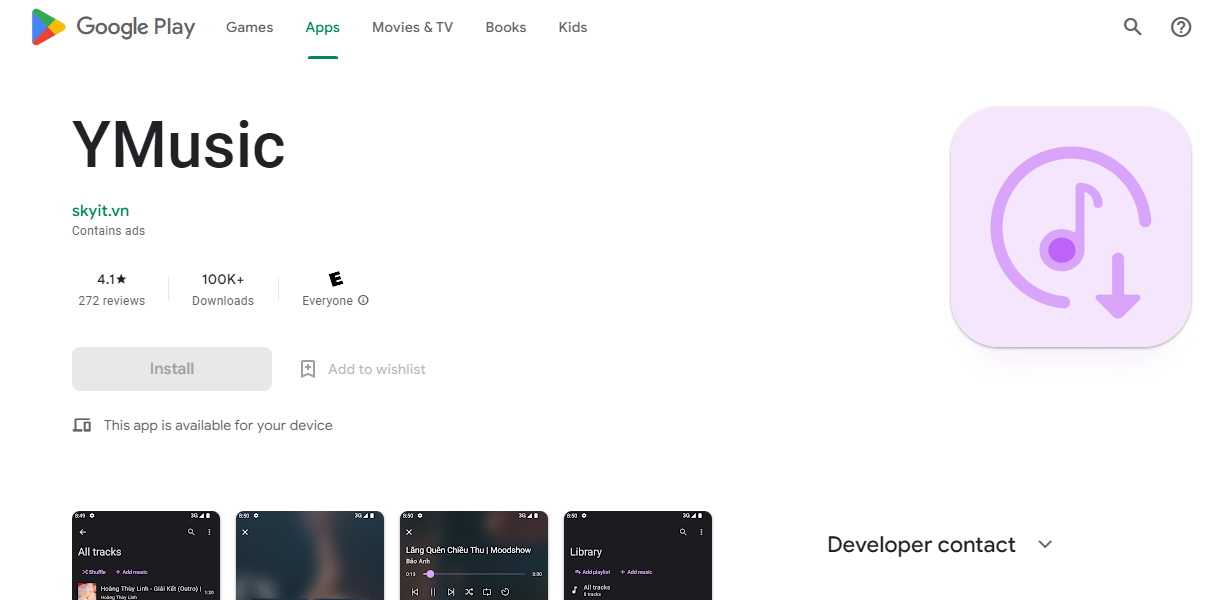Click the Install button

pyautogui.click(x=172, y=369)
